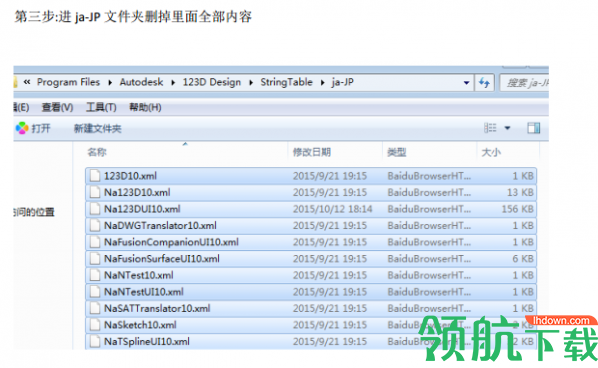Select file NaTSplineUI10.xml
Screen dimensions: 598x368
311,341
